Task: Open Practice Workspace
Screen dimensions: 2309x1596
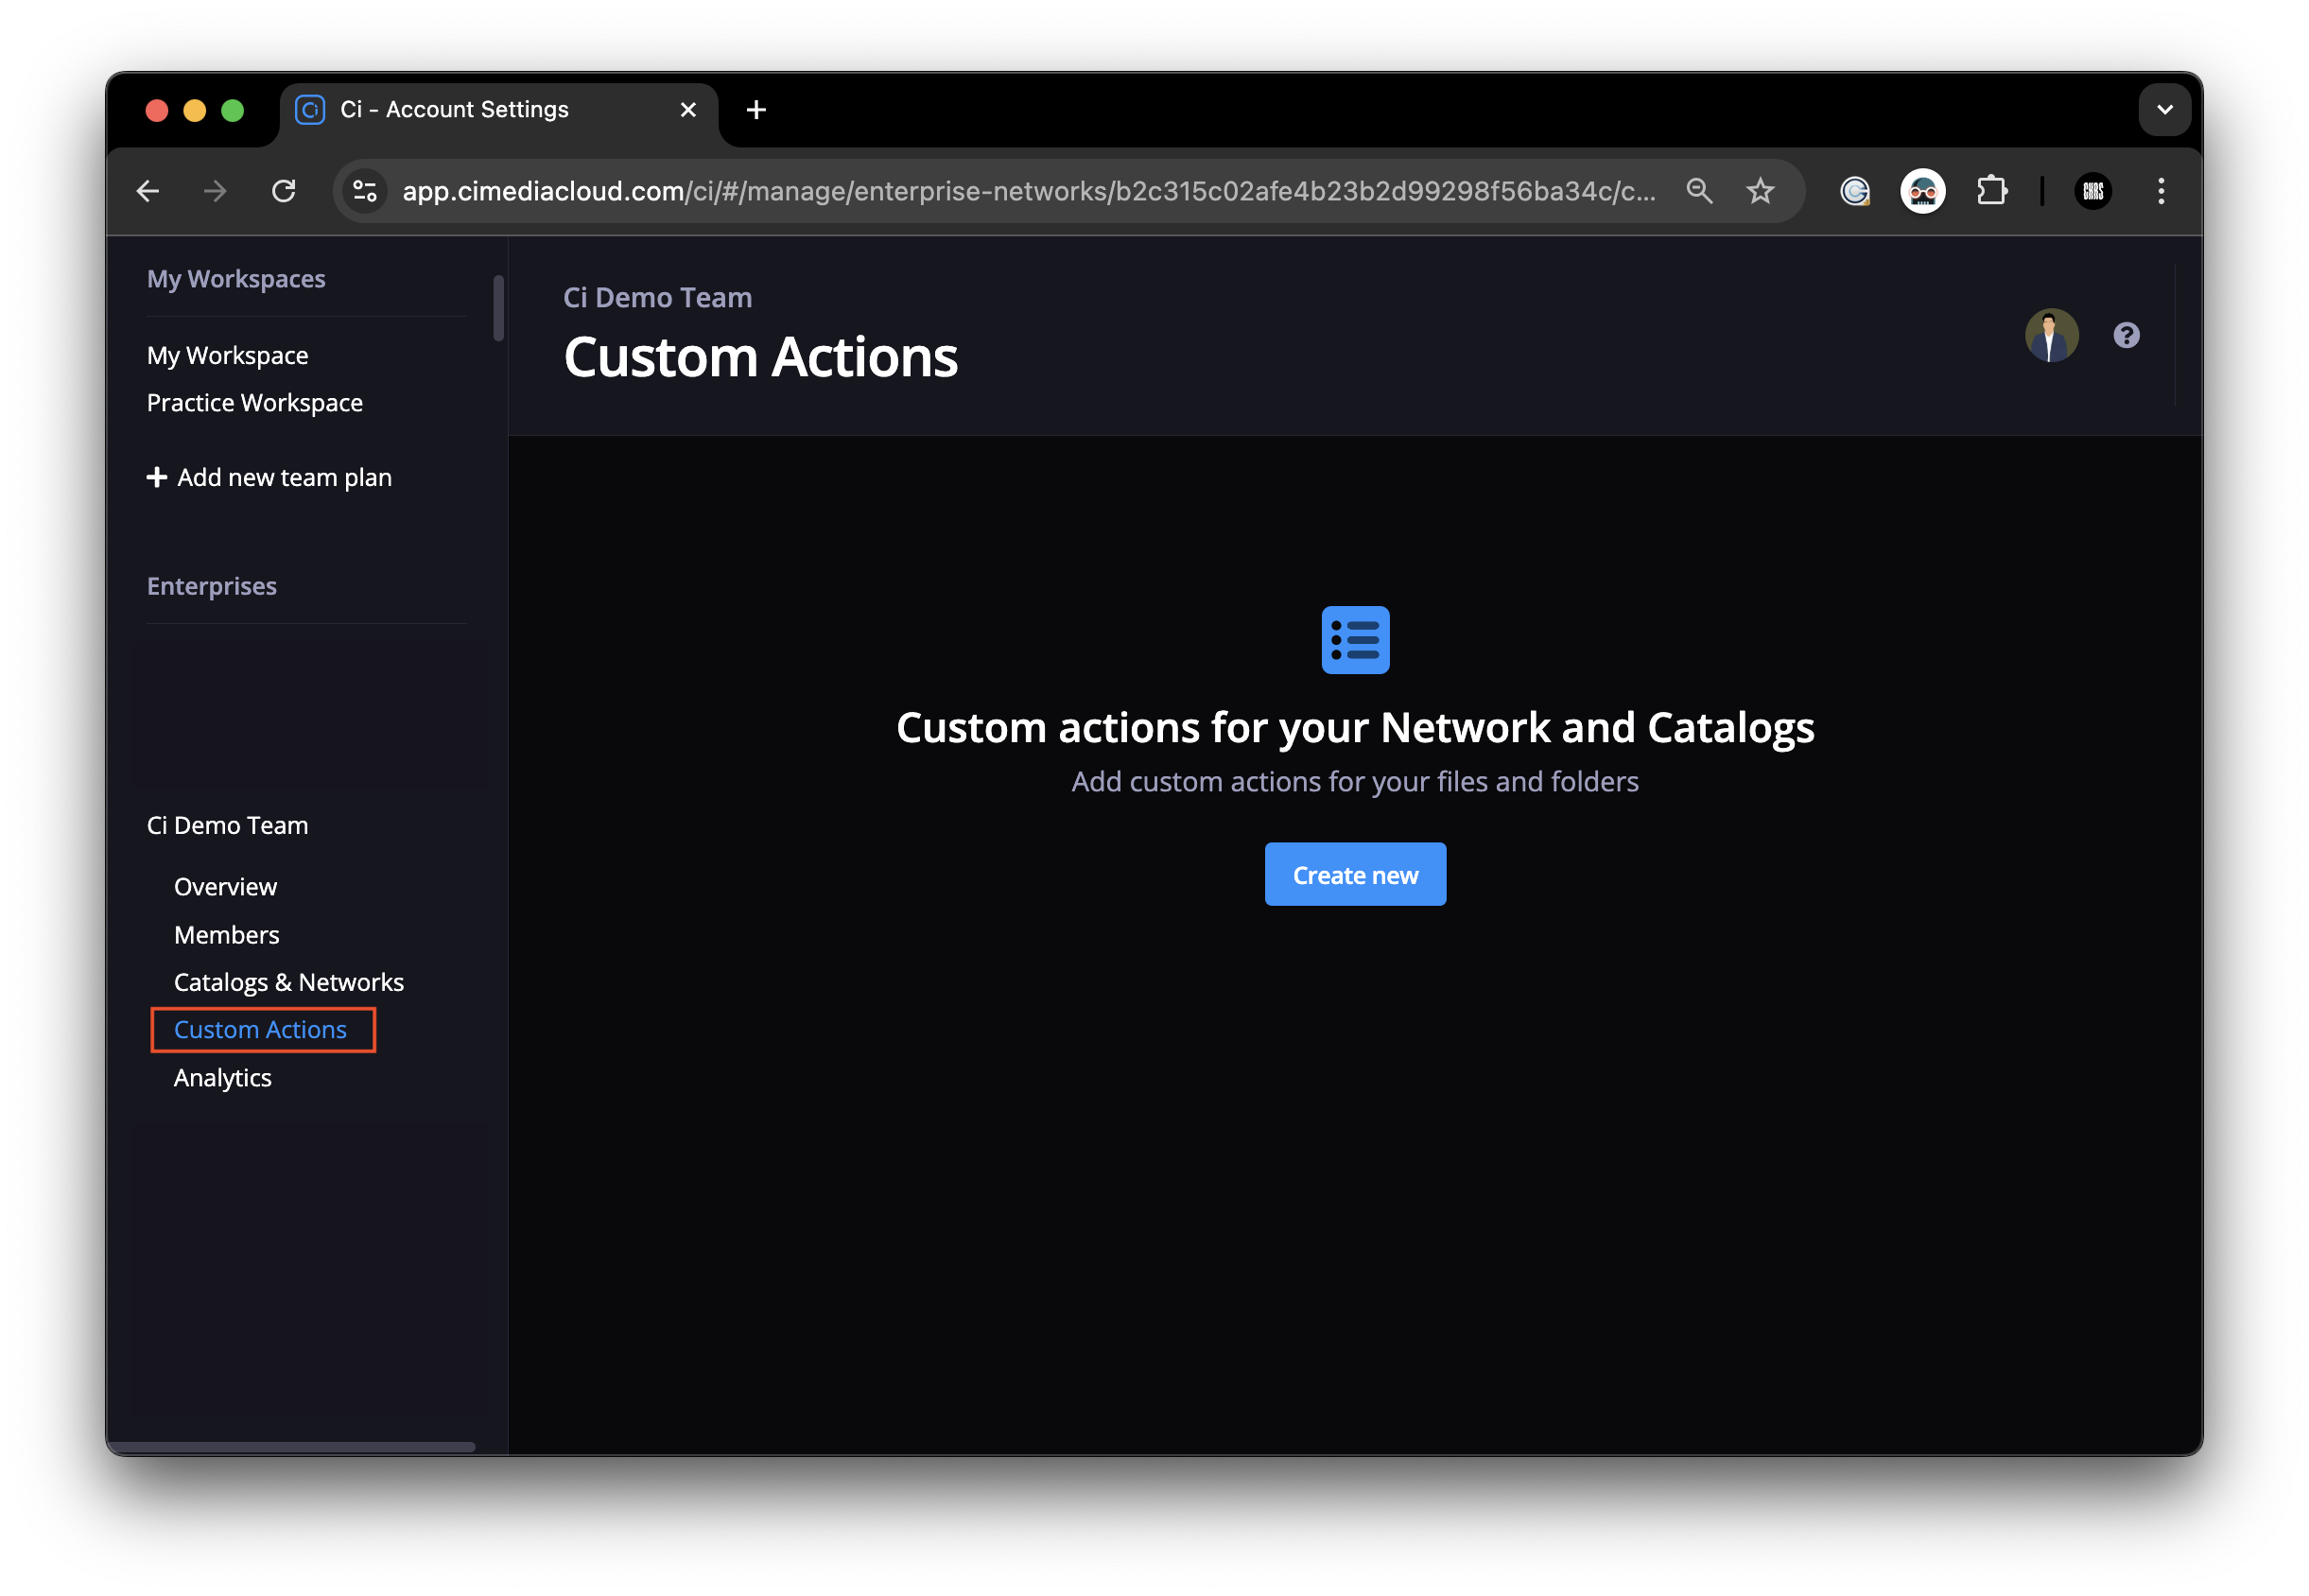Action: [255, 403]
